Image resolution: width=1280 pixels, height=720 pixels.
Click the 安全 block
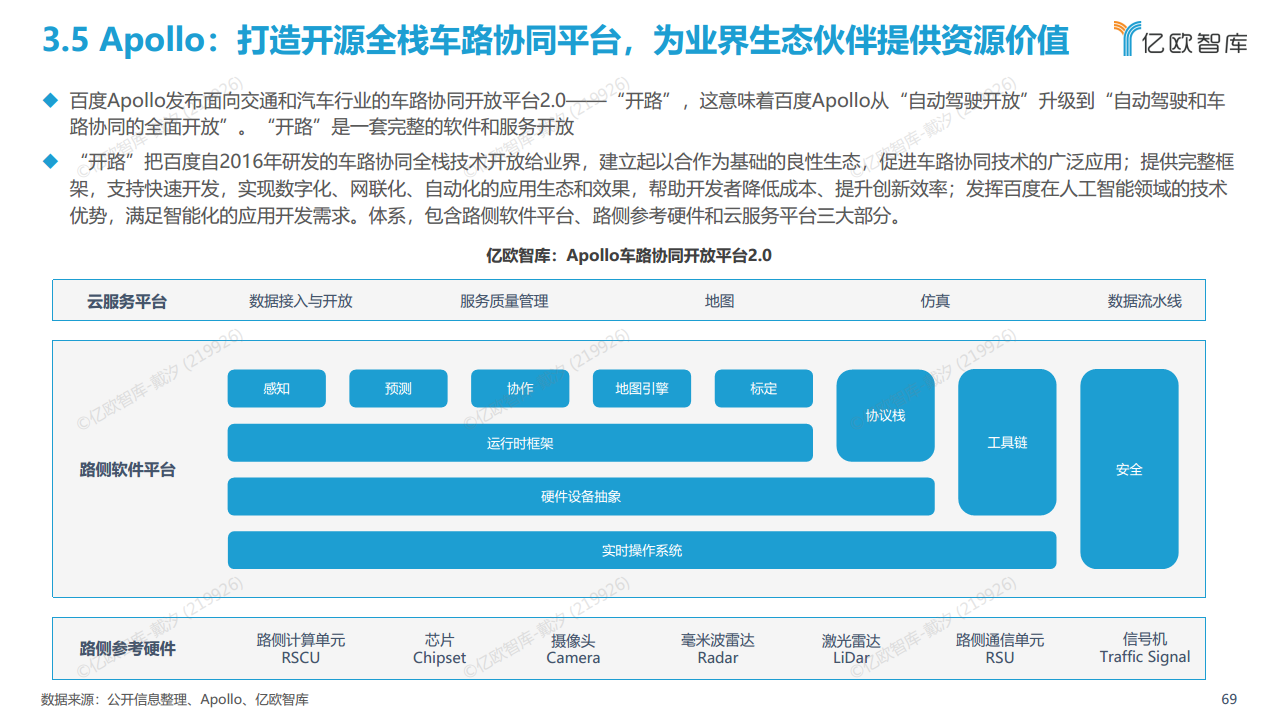pyautogui.click(x=1129, y=469)
